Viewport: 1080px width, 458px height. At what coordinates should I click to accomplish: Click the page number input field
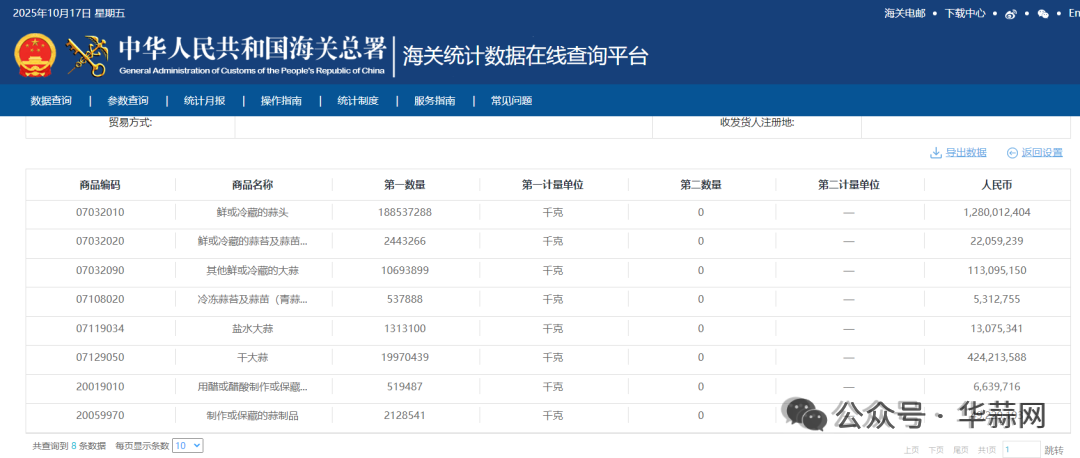pyautogui.click(x=1021, y=450)
